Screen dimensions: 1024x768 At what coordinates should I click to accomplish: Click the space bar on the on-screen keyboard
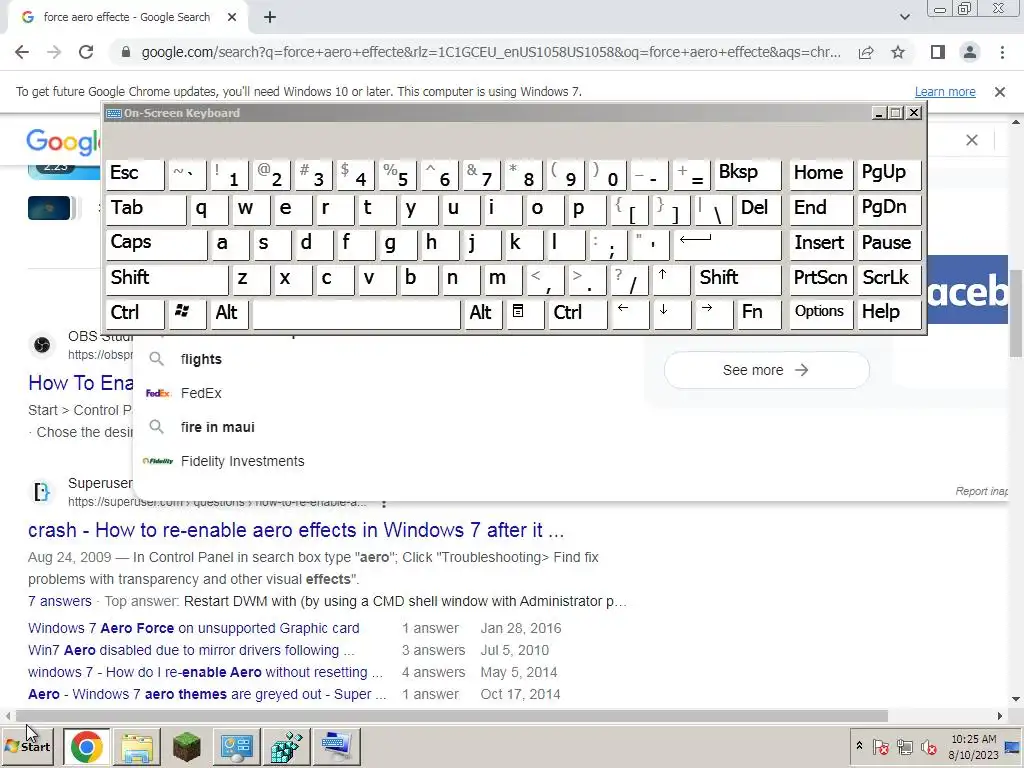point(356,313)
